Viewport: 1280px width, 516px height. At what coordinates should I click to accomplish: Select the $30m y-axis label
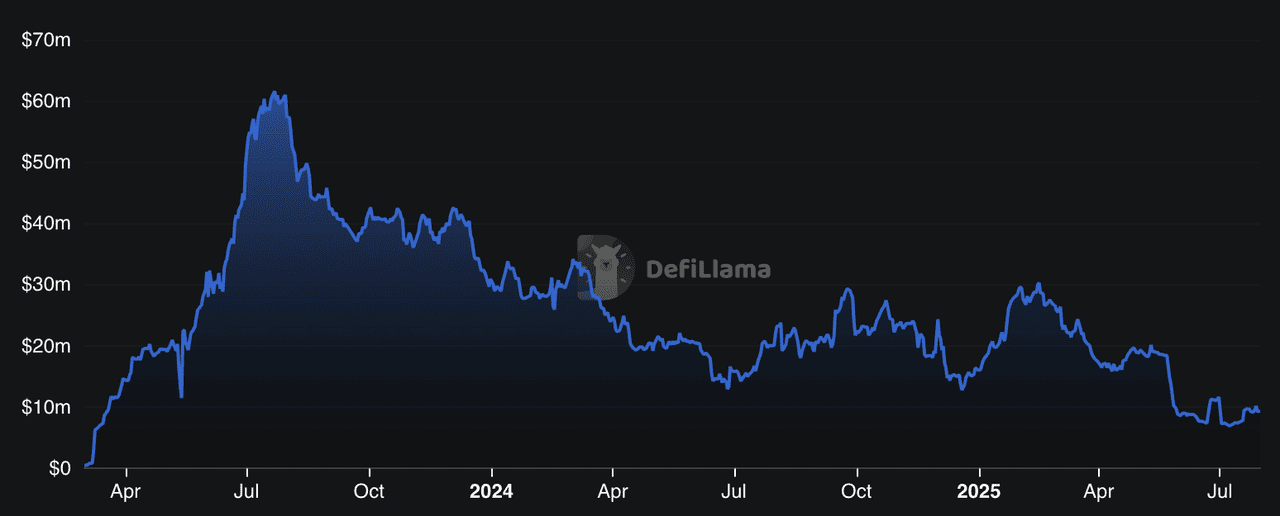(44, 285)
